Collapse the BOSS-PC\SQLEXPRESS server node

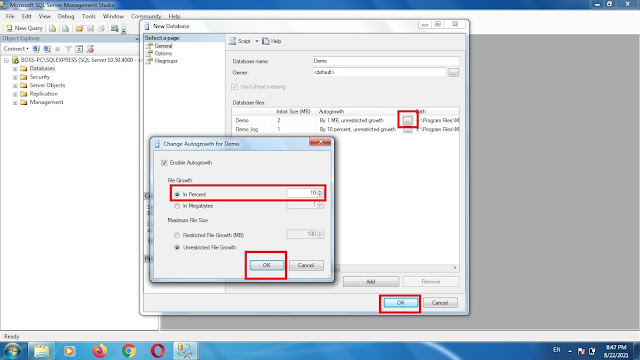(x=7, y=60)
